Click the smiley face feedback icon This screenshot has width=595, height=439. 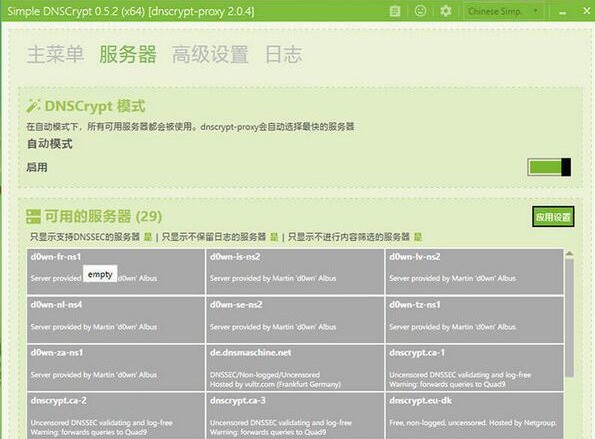420,11
